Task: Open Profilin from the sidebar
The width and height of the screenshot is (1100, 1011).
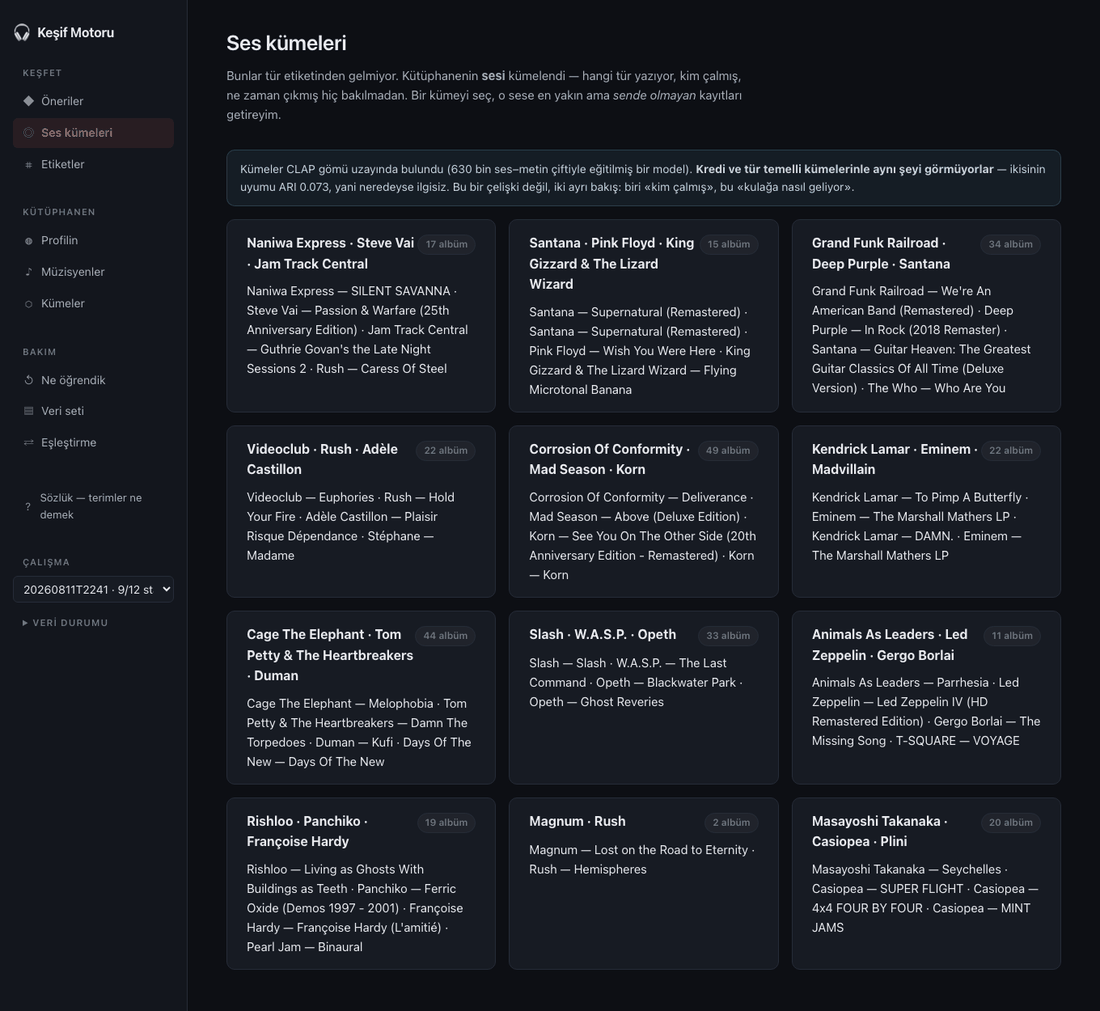Action: [x=93, y=241]
